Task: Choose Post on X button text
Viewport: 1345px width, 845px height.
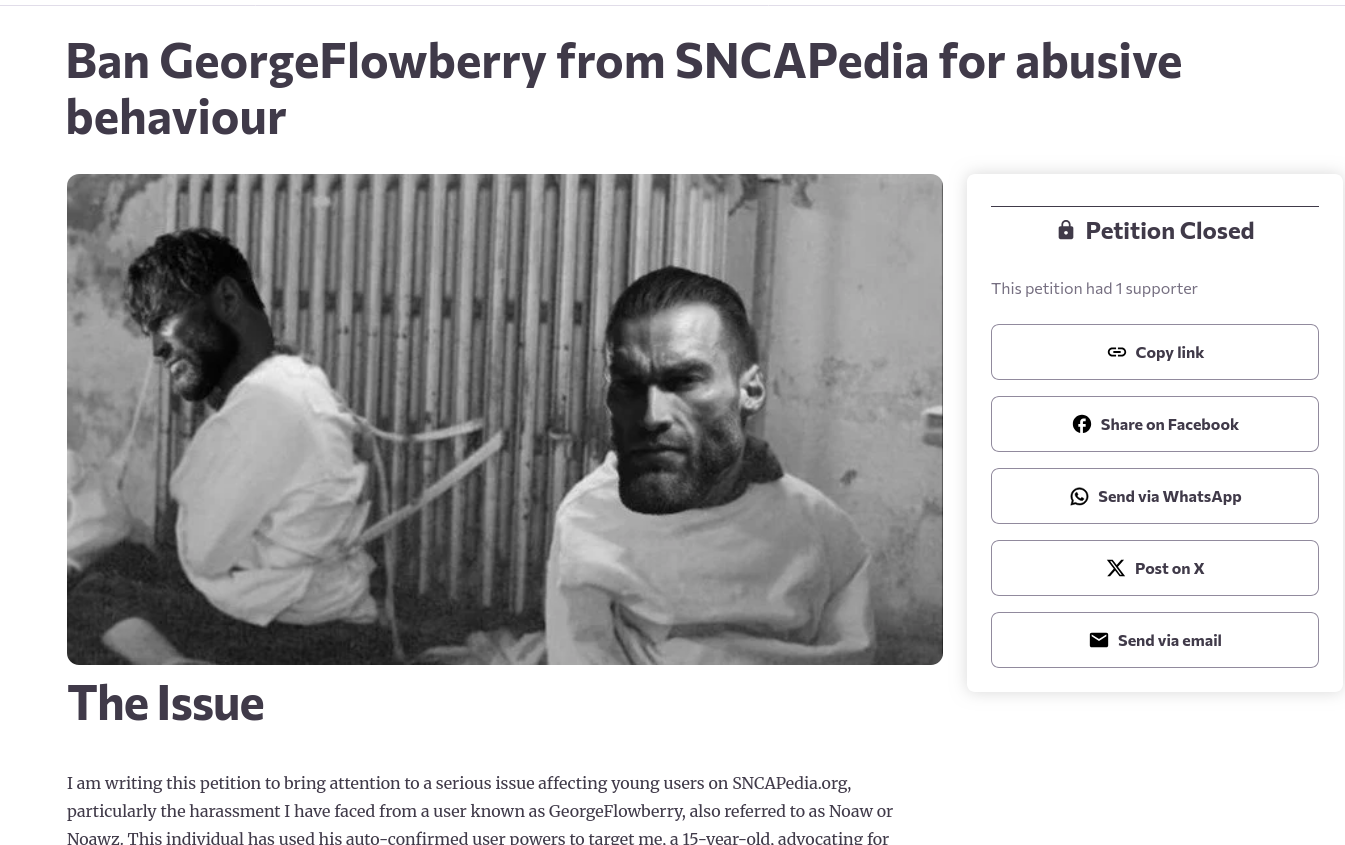Action: tap(1169, 568)
